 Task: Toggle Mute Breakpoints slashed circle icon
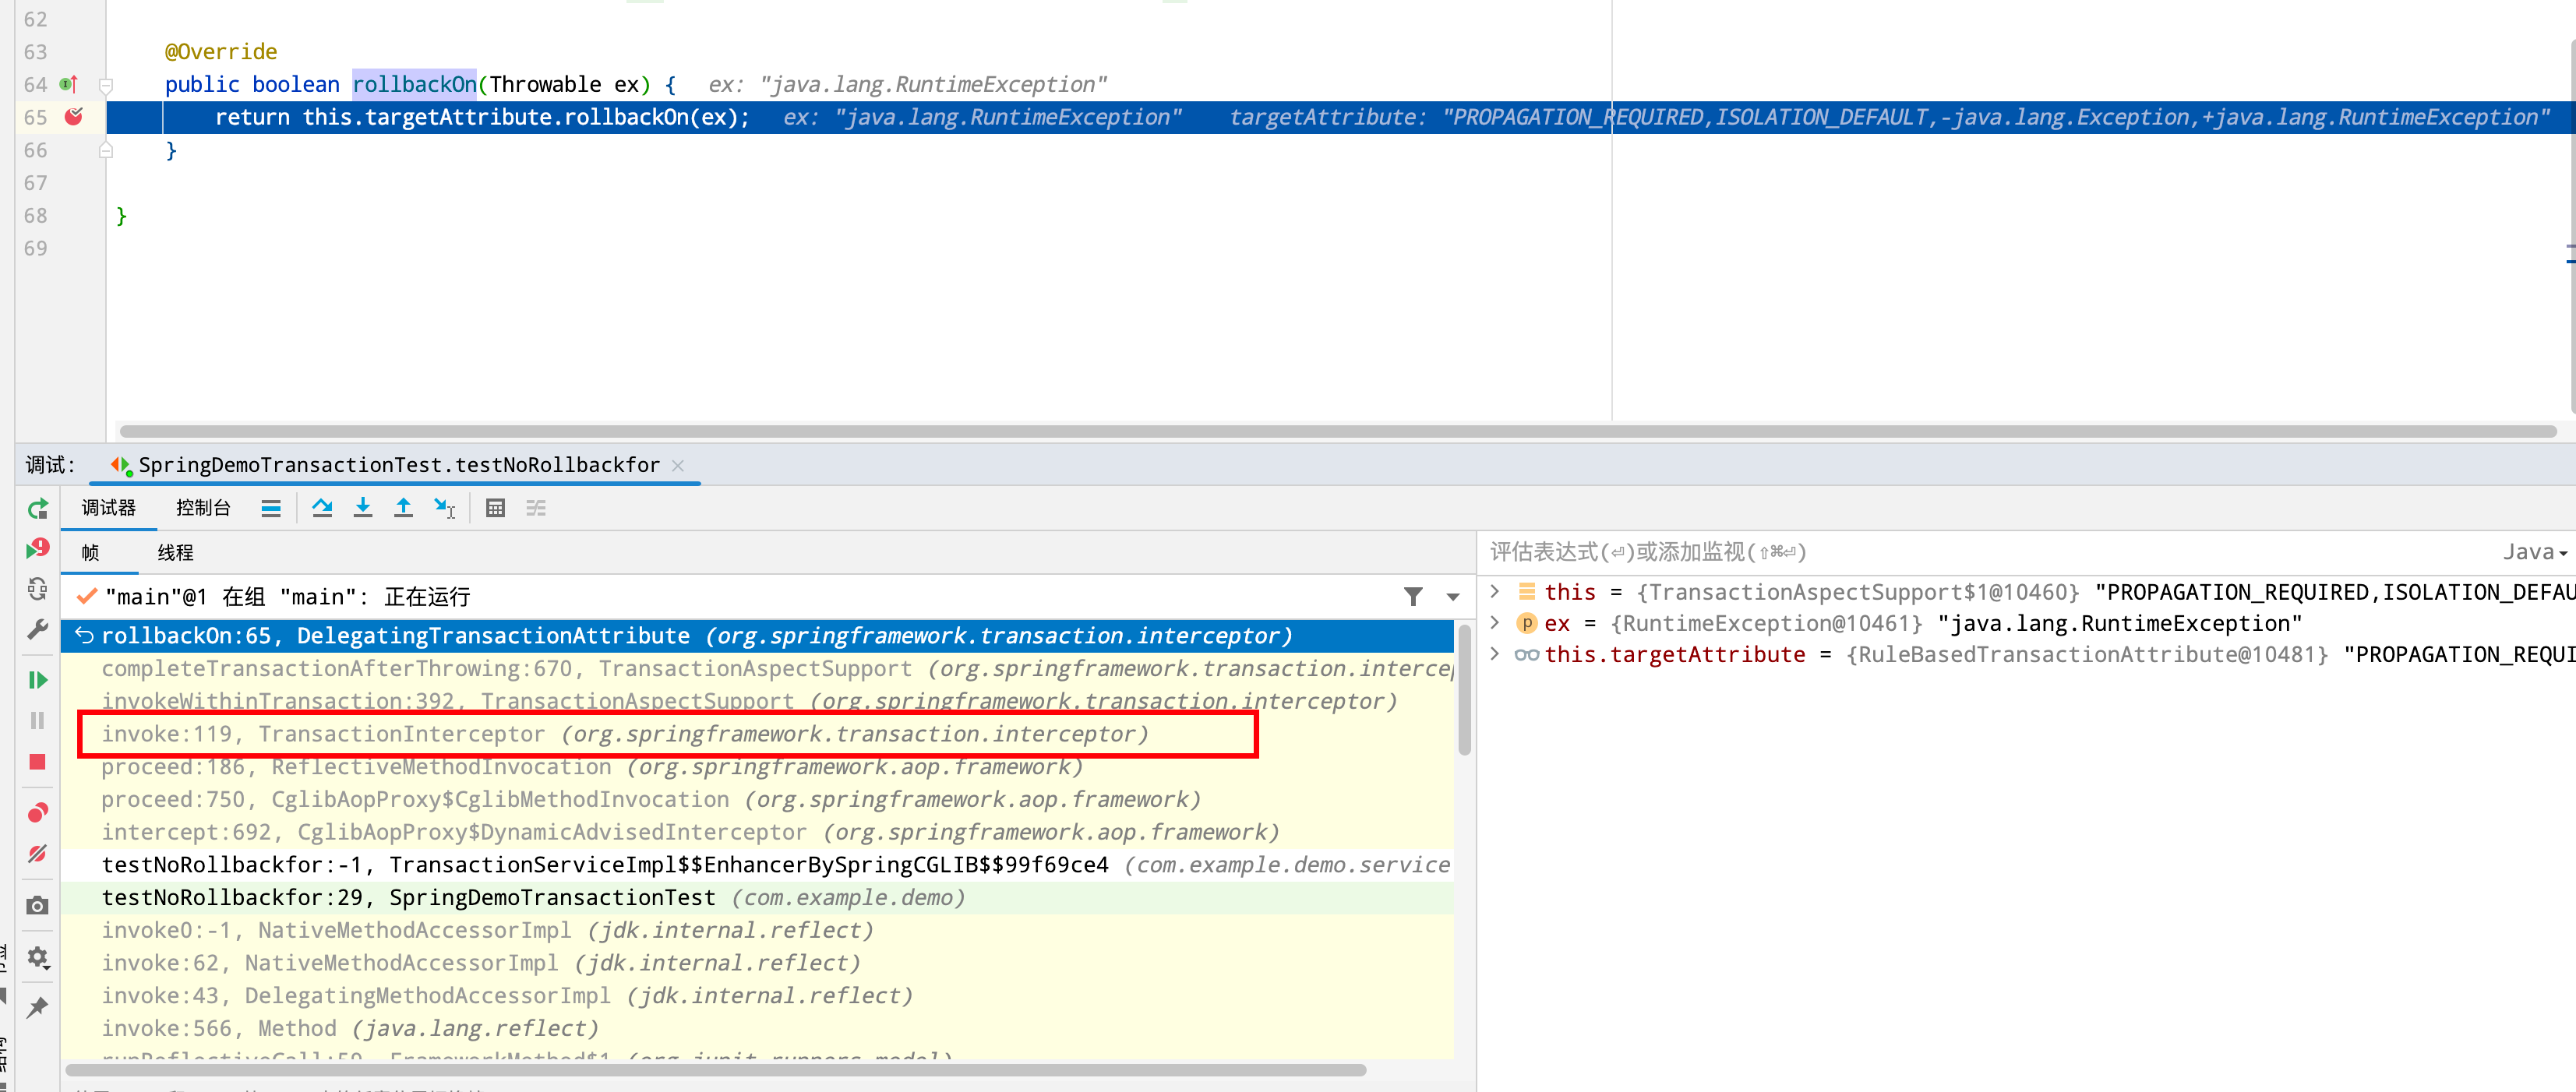tap(37, 853)
